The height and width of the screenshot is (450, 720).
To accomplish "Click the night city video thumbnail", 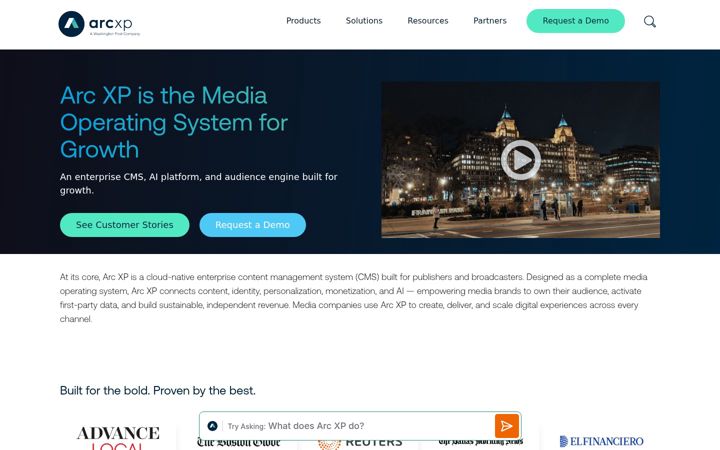I will 521,160.
